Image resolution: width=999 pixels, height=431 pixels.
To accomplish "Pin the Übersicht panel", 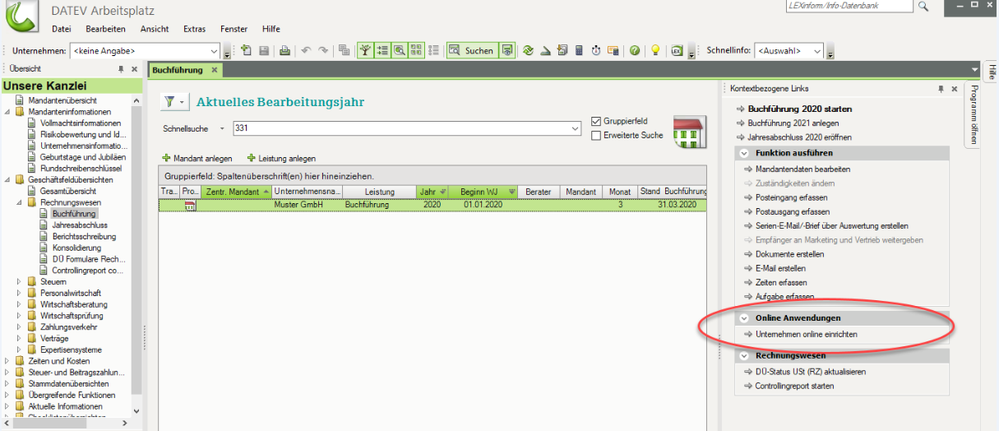I will (x=121, y=69).
